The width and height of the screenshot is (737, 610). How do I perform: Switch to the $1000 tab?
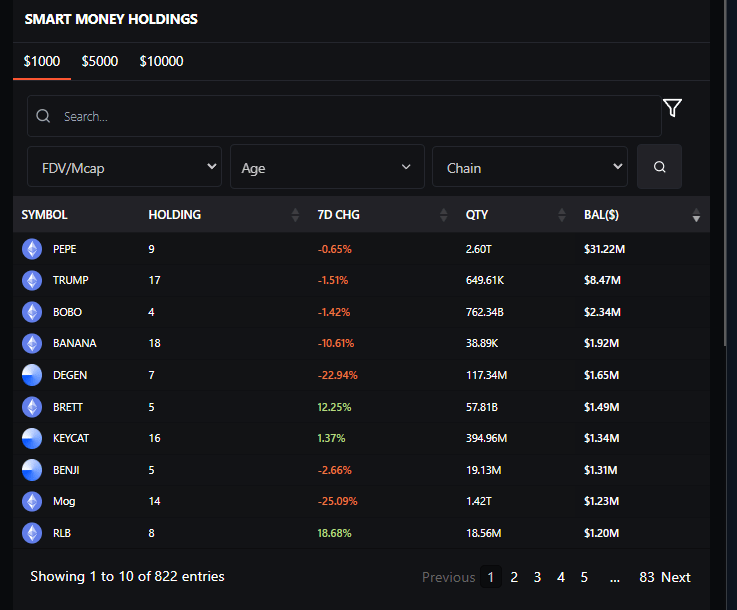[x=42, y=61]
